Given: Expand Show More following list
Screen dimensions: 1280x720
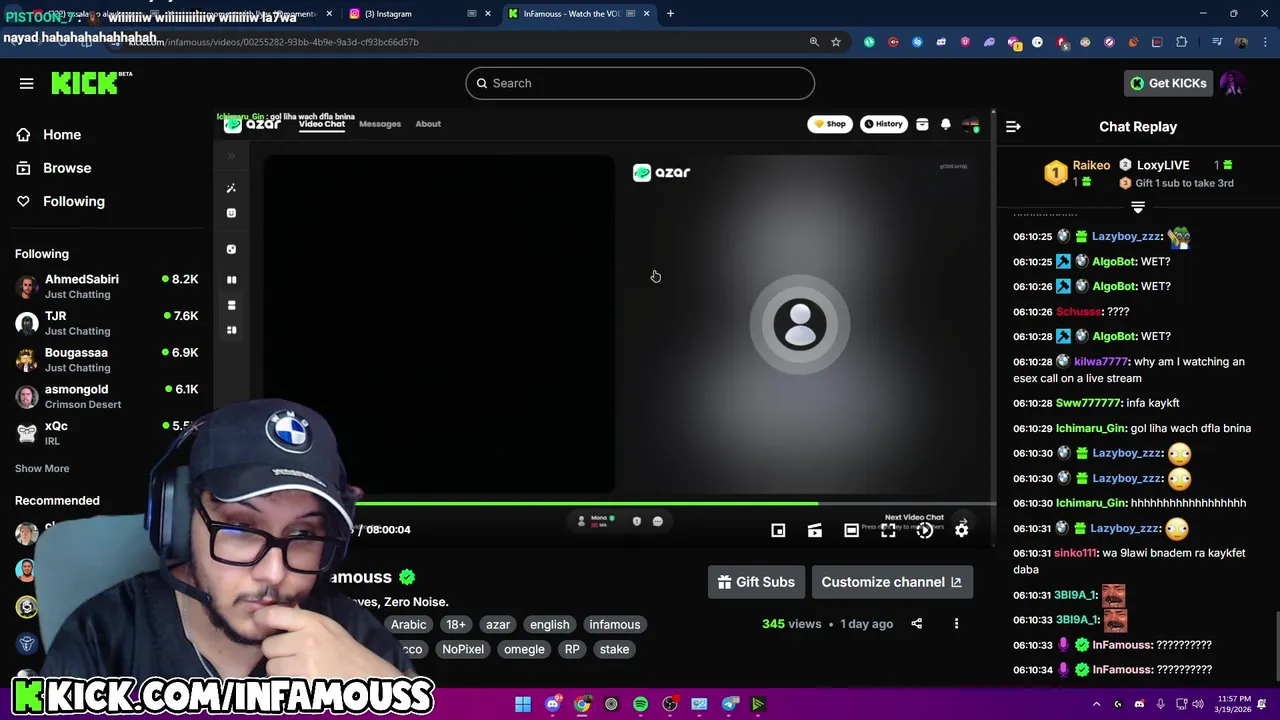Looking at the screenshot, I should pos(42,468).
